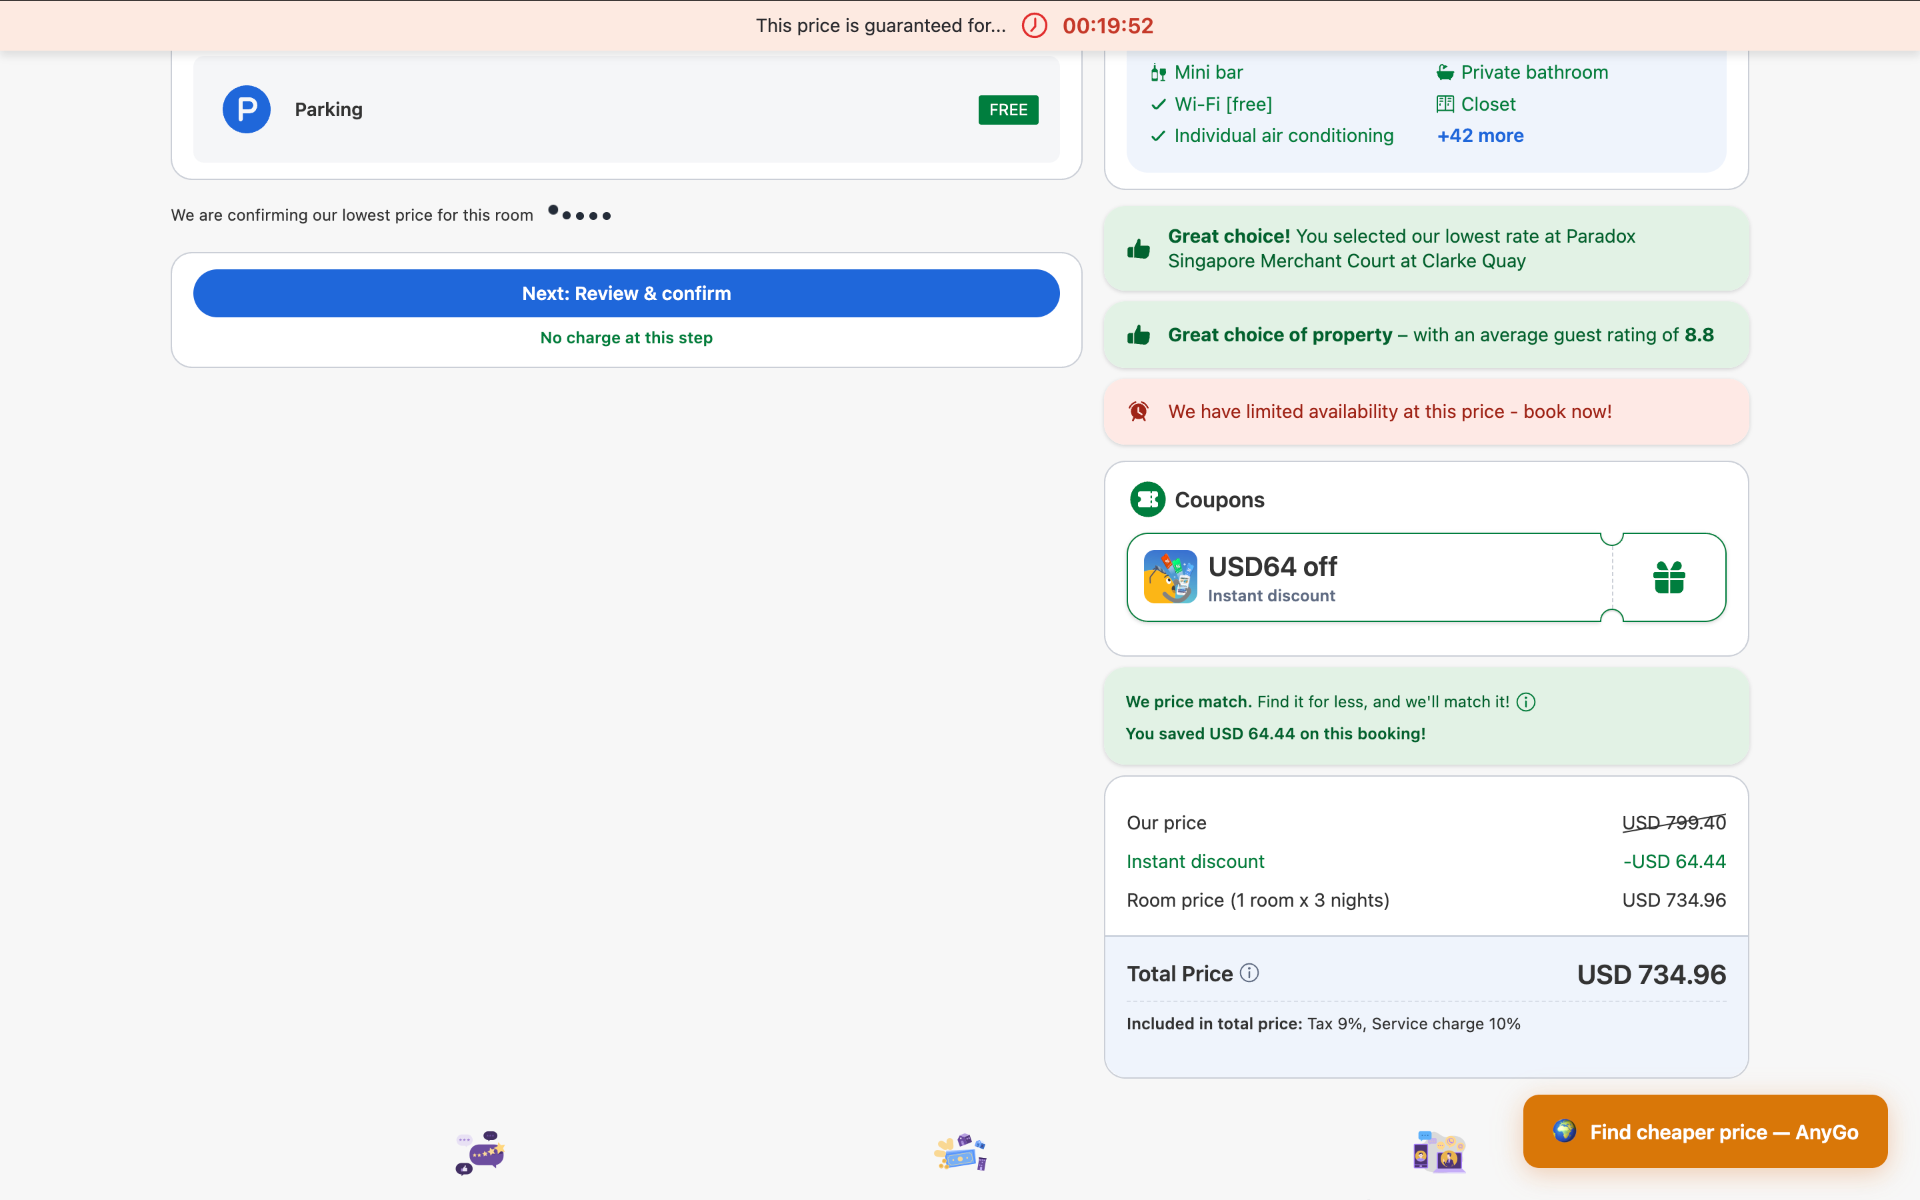Screen dimensions: 1920x1200
Task: Click the confirming lowest price loading dots
Action: click(x=580, y=214)
